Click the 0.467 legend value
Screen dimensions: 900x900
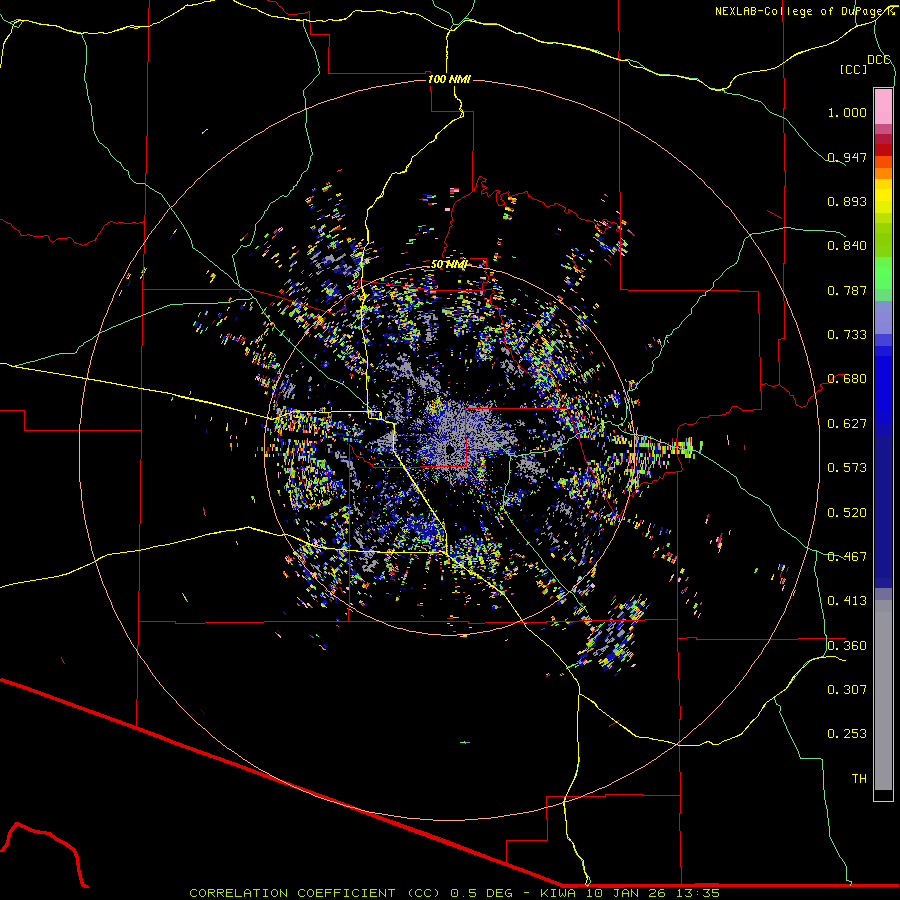(847, 557)
